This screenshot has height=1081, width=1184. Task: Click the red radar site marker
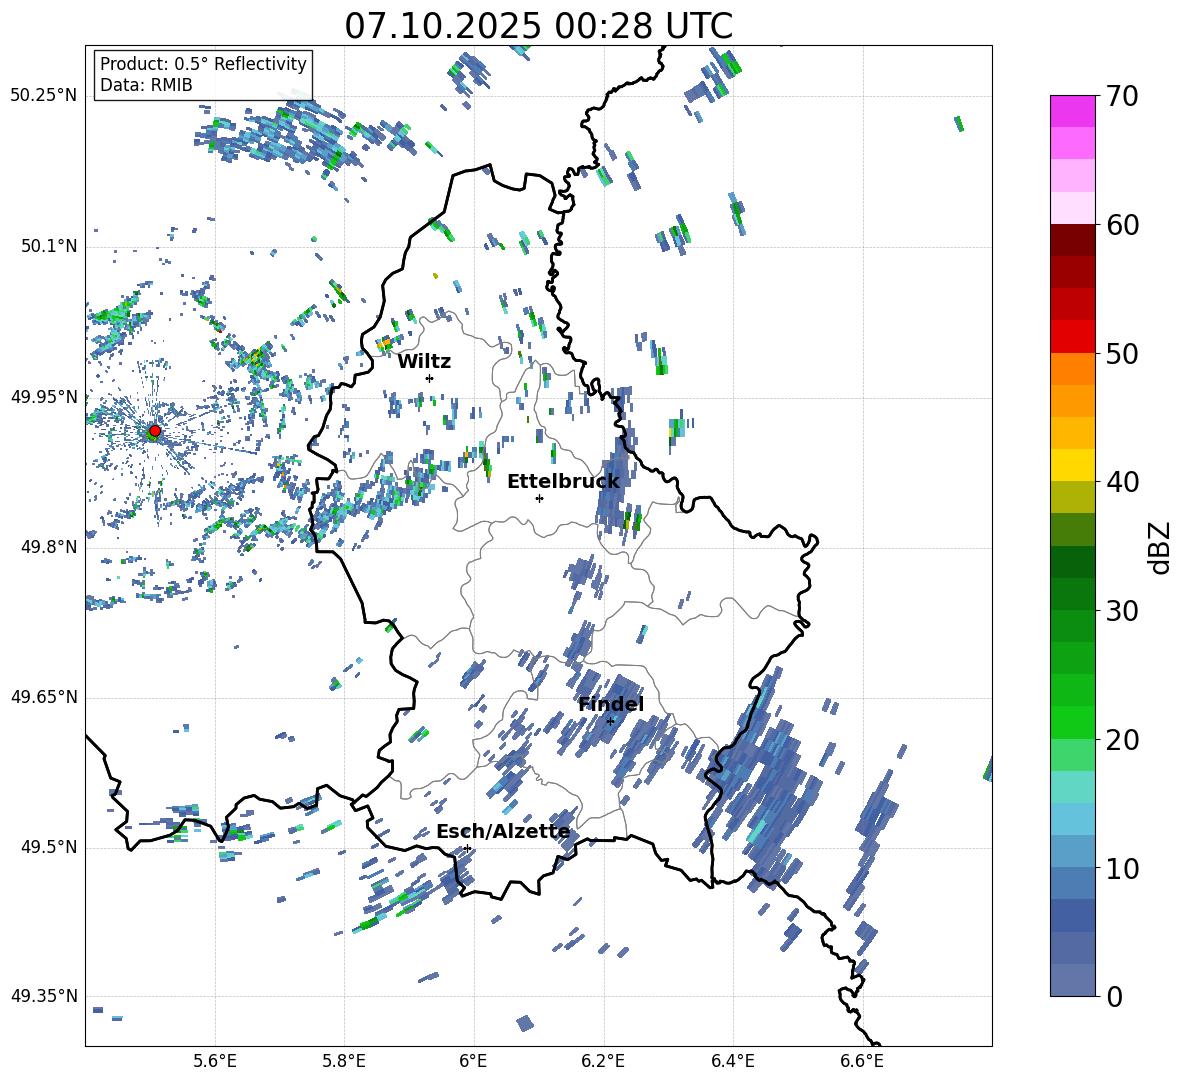tap(154, 431)
